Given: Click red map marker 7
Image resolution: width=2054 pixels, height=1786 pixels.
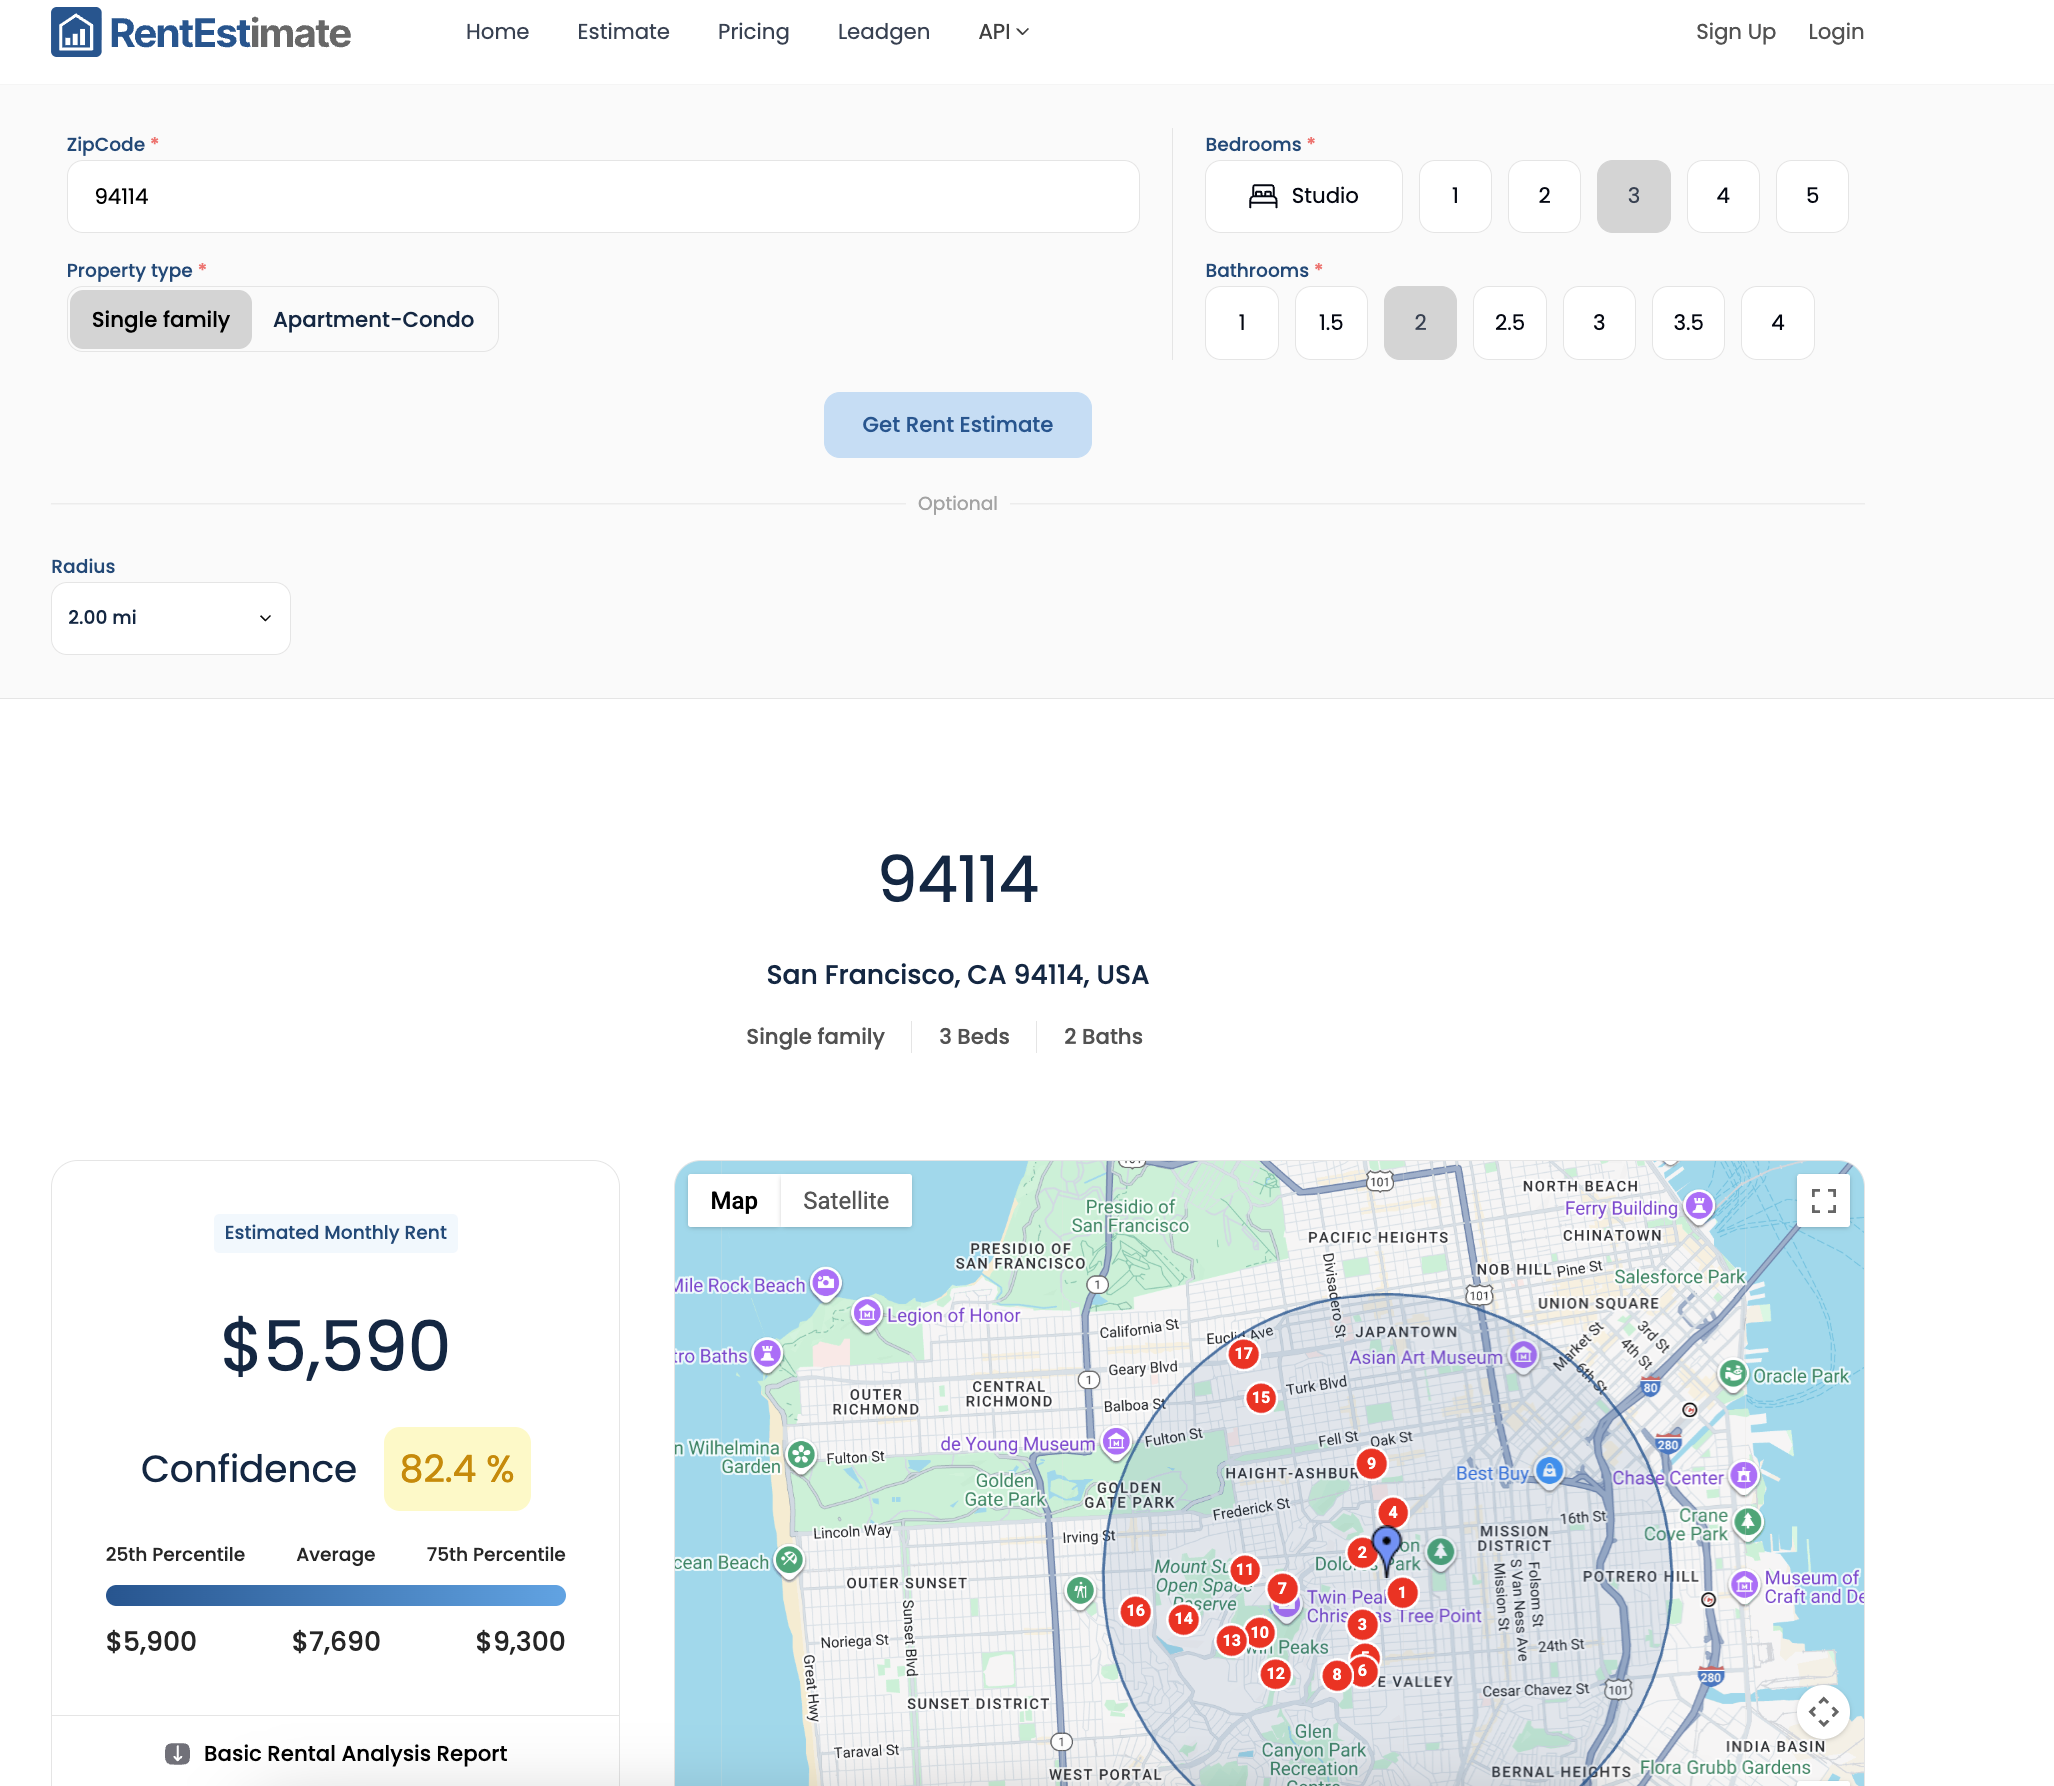Looking at the screenshot, I should pos(1282,1589).
